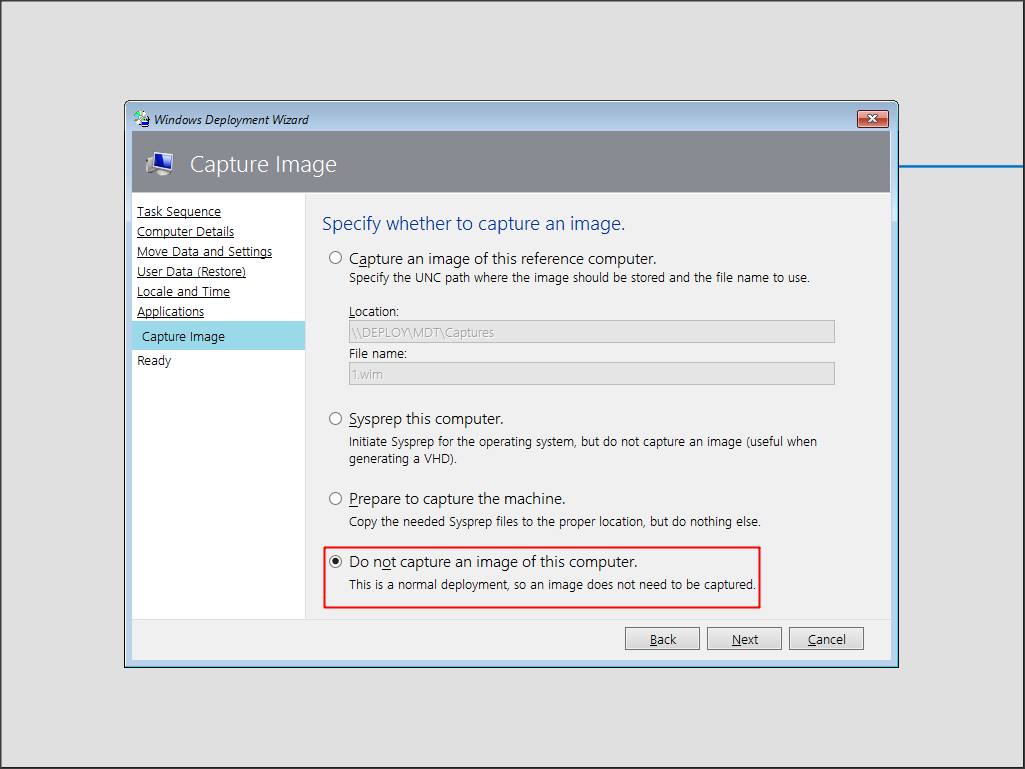Select Capture an image of this reference computer
Viewport: 1025px width, 769px height.
pos(336,258)
